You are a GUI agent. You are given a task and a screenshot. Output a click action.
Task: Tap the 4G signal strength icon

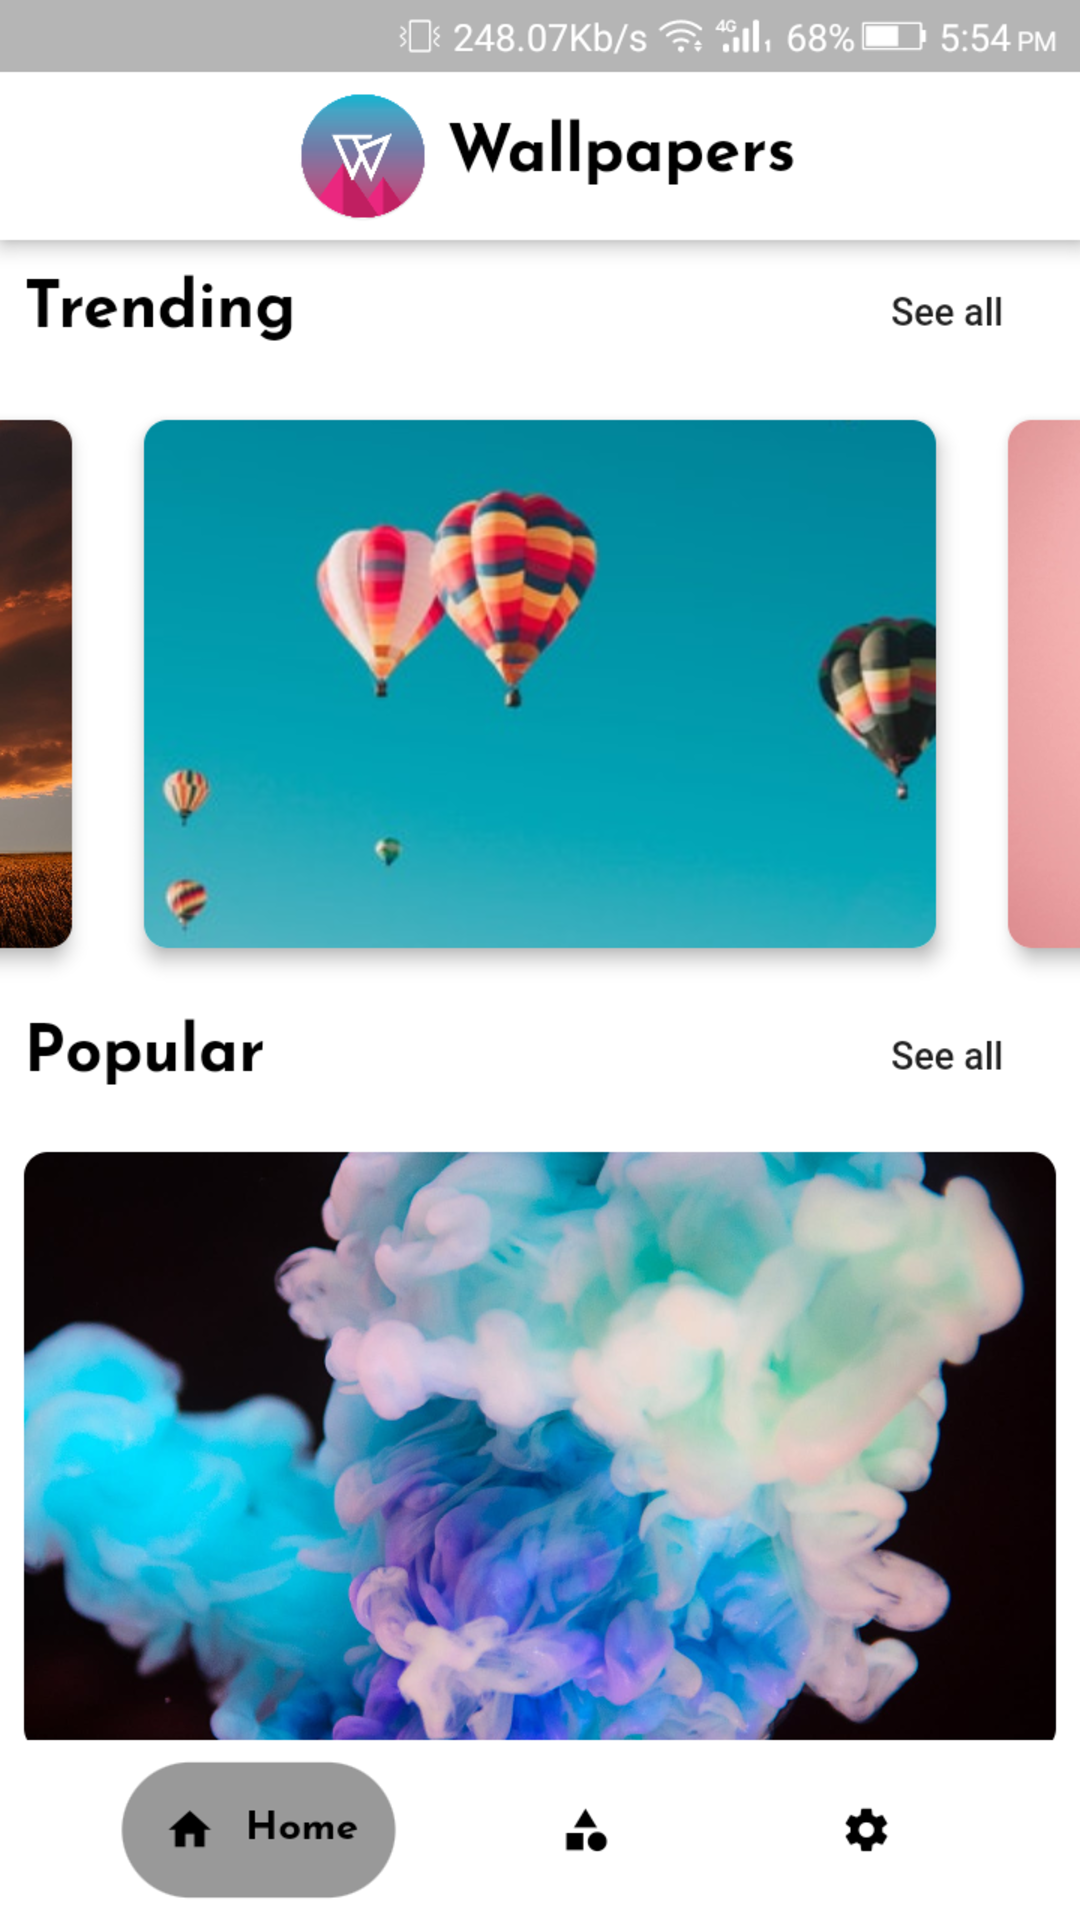[x=743, y=36]
